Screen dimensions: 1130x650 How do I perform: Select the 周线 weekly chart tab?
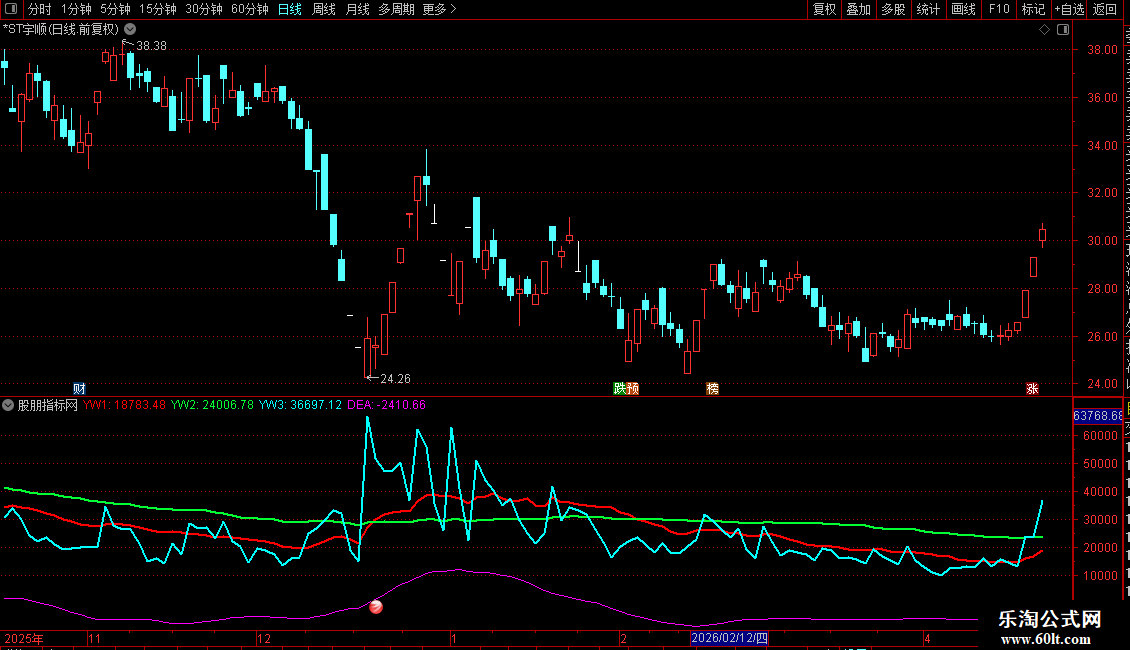(324, 9)
